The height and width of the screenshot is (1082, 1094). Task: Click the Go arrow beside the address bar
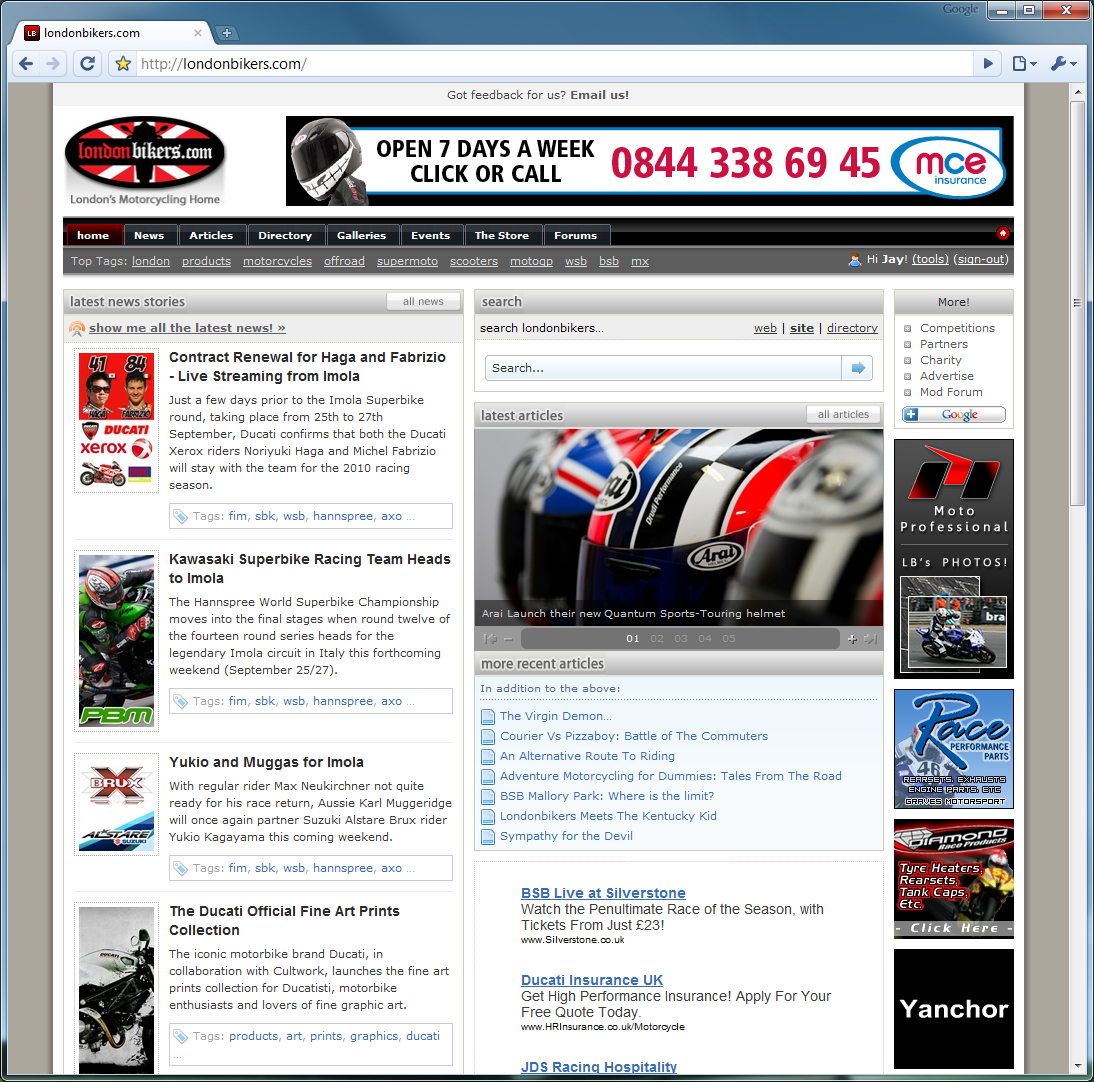click(988, 64)
